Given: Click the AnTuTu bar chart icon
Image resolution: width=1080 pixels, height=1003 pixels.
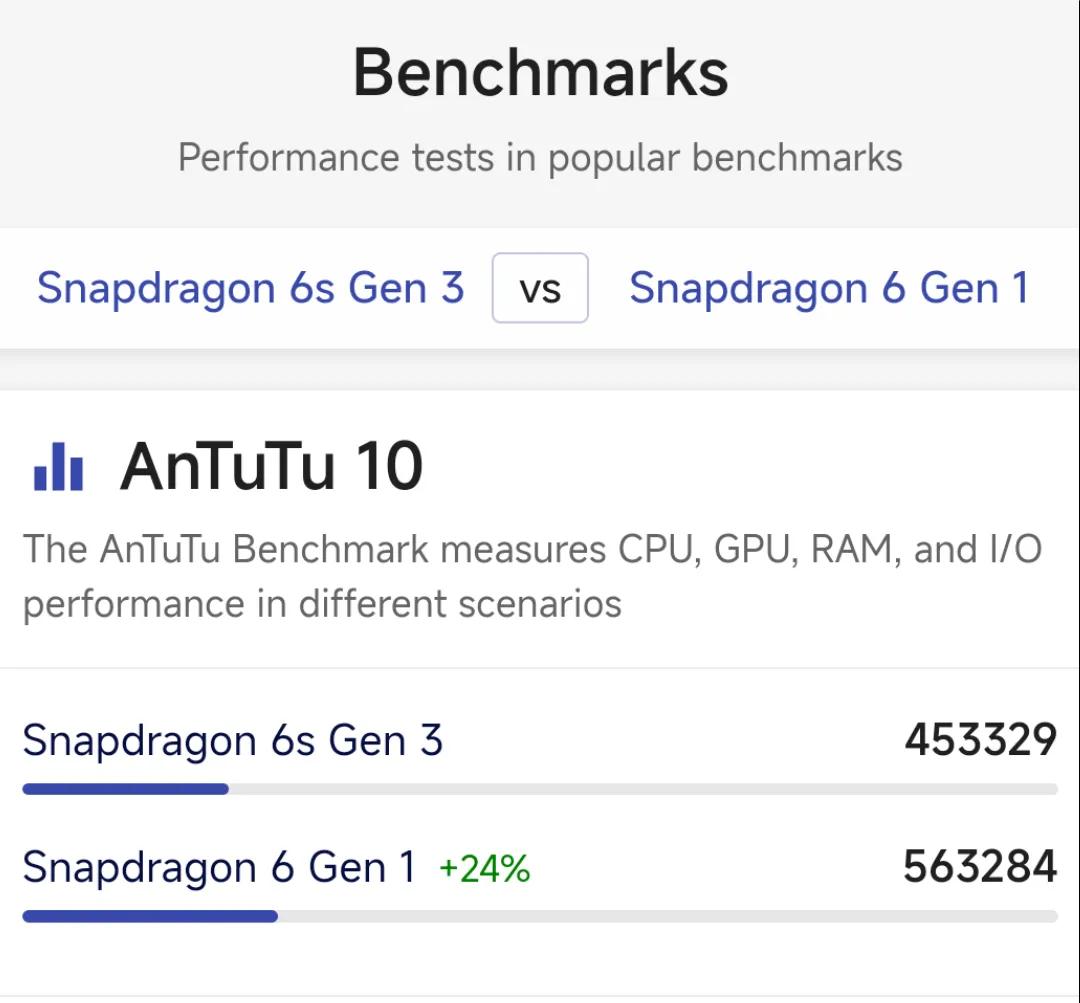Looking at the screenshot, I should point(58,467).
